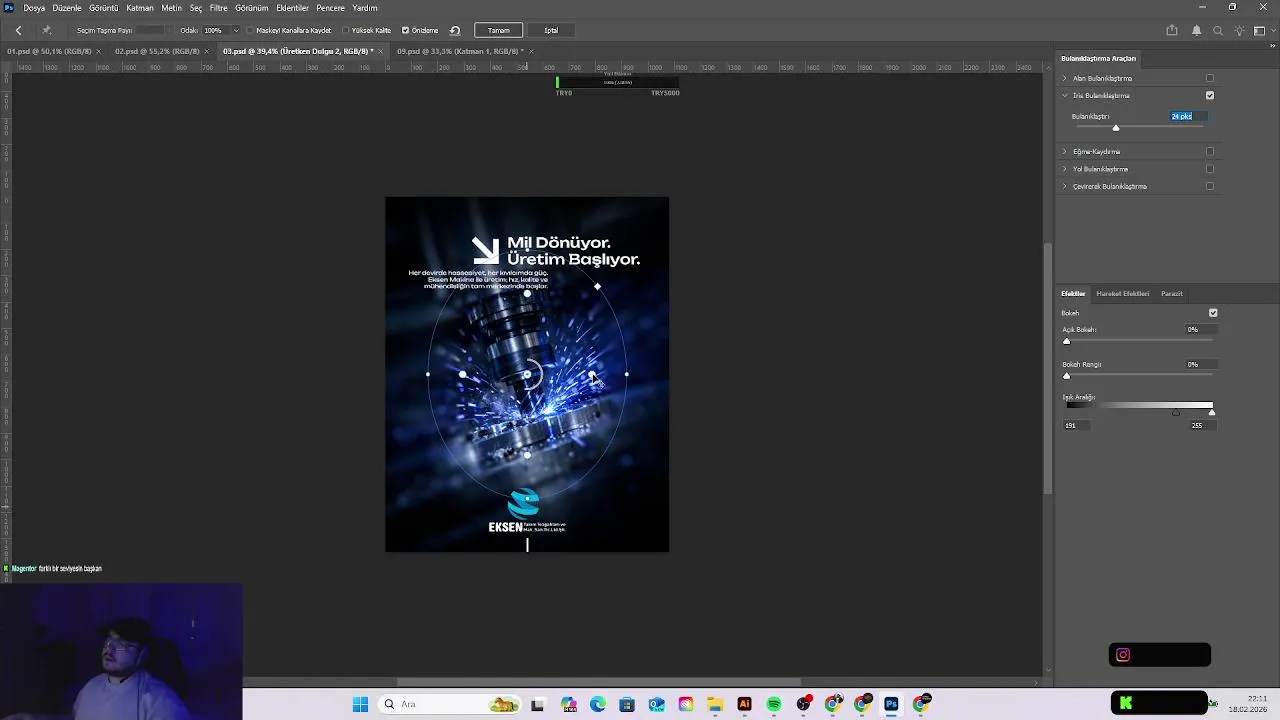Click the Tamam button
Viewport: 1280px width, 720px height.
click(498, 30)
